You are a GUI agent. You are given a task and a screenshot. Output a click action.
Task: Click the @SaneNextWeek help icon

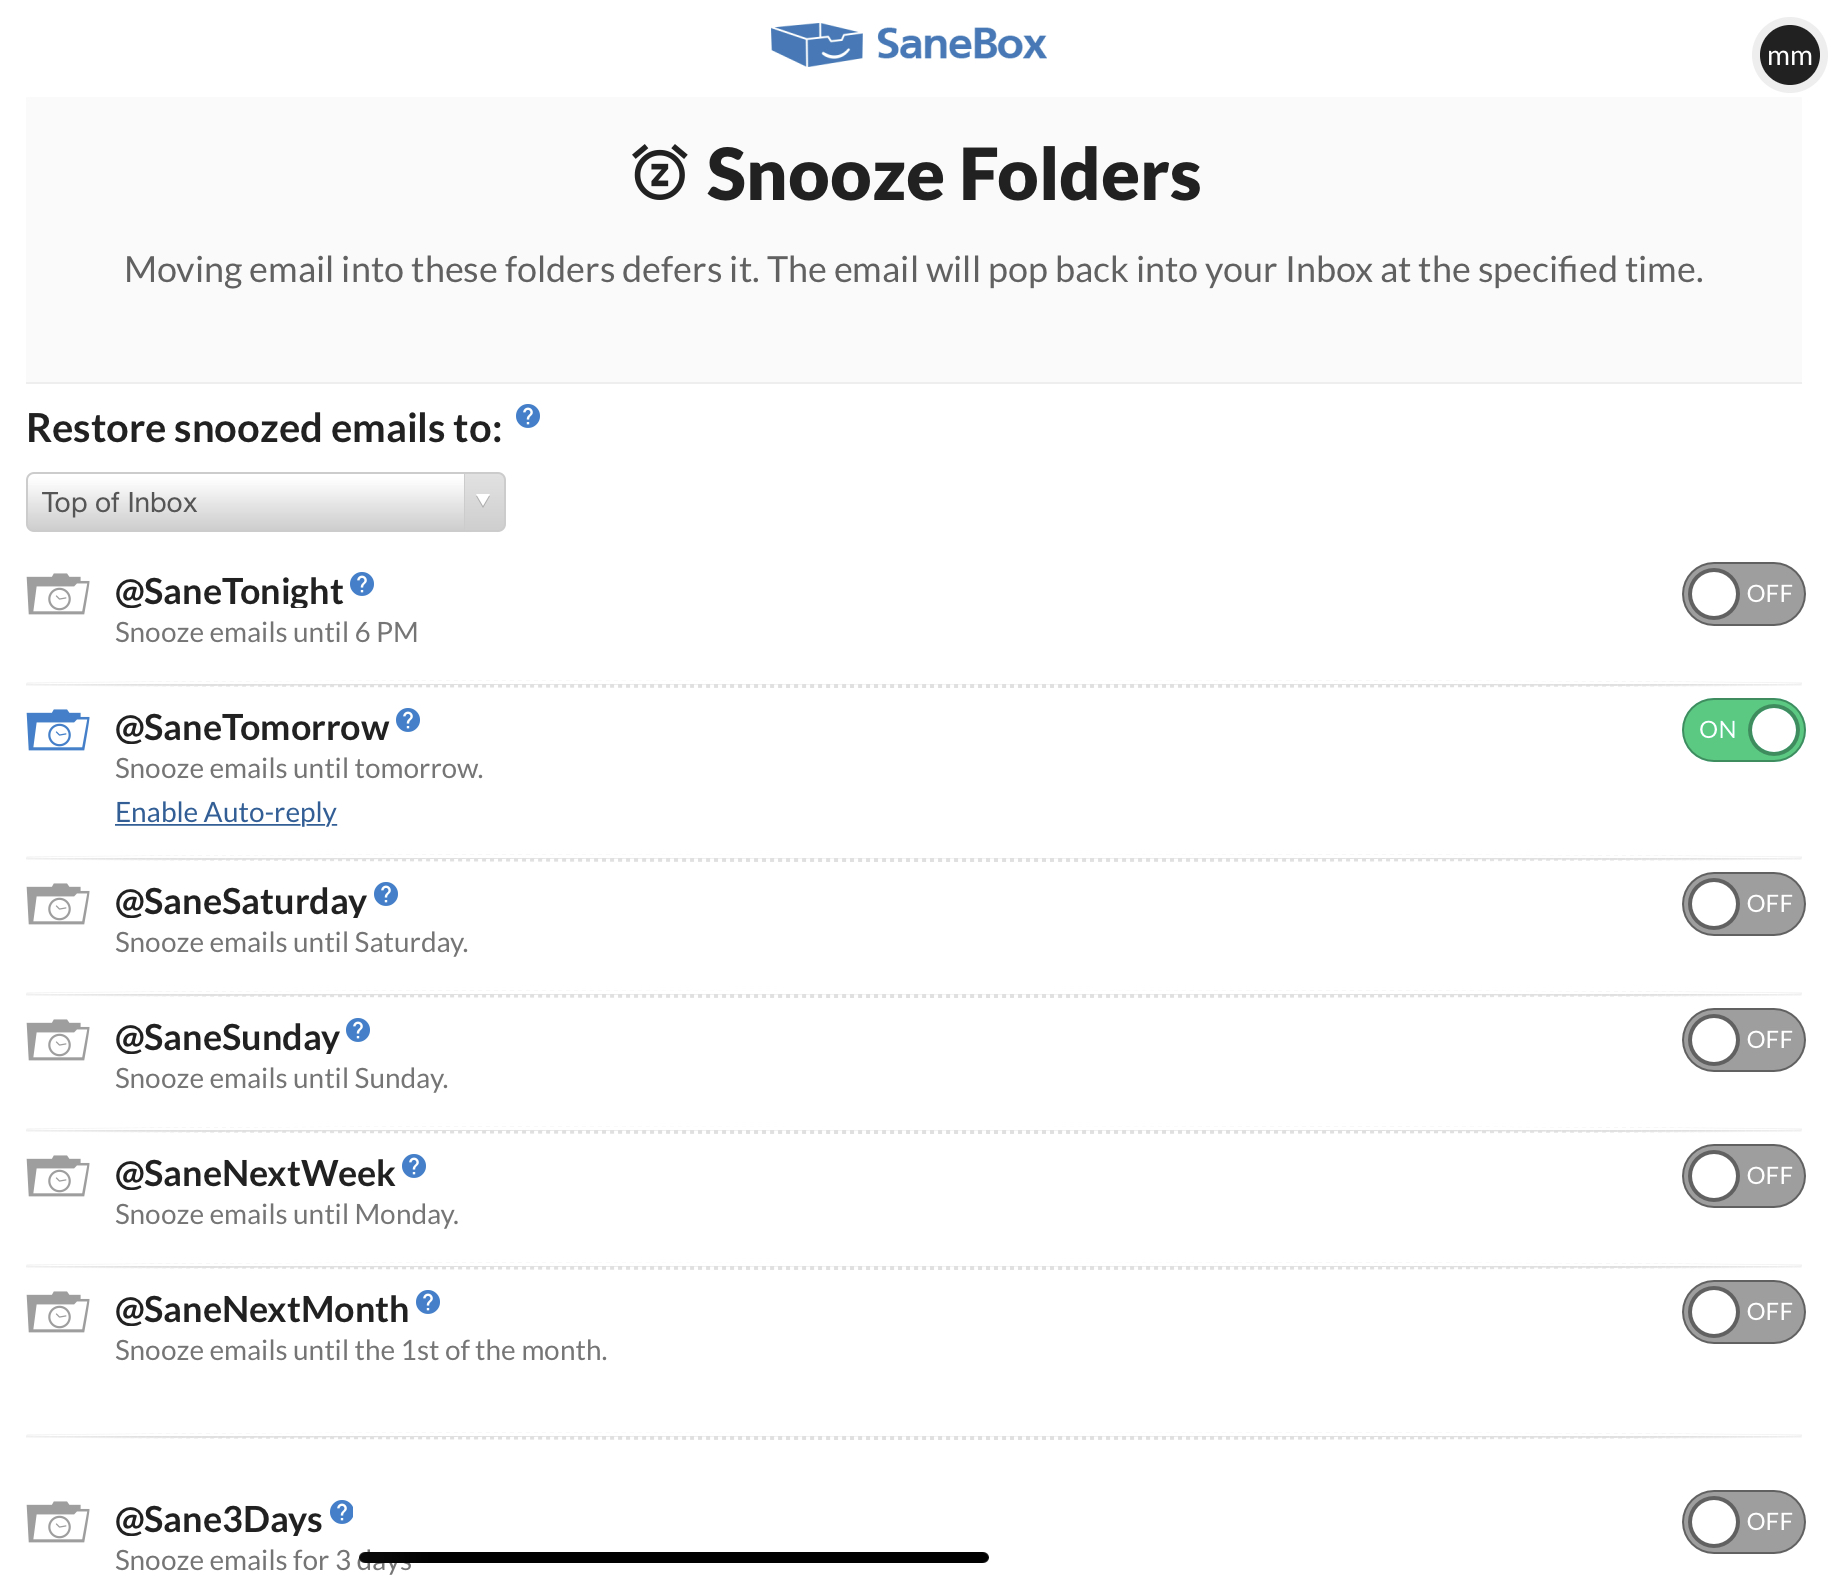pyautogui.click(x=414, y=1166)
